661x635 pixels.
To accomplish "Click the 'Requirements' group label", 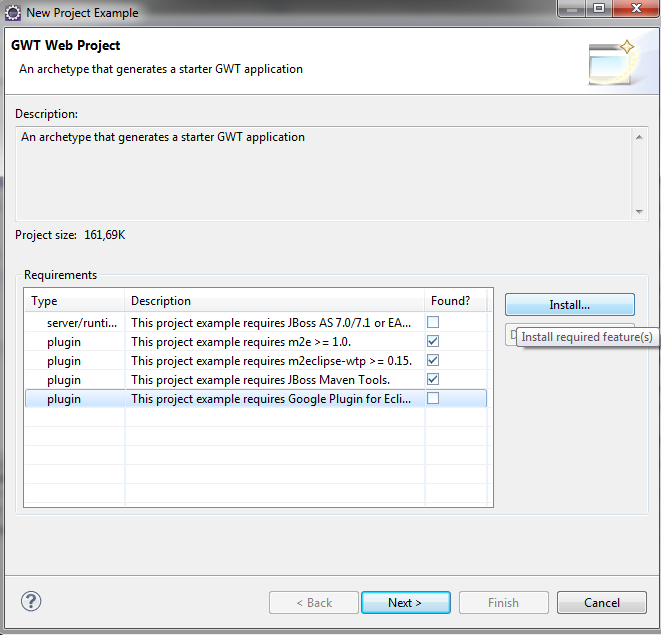I will pos(60,275).
